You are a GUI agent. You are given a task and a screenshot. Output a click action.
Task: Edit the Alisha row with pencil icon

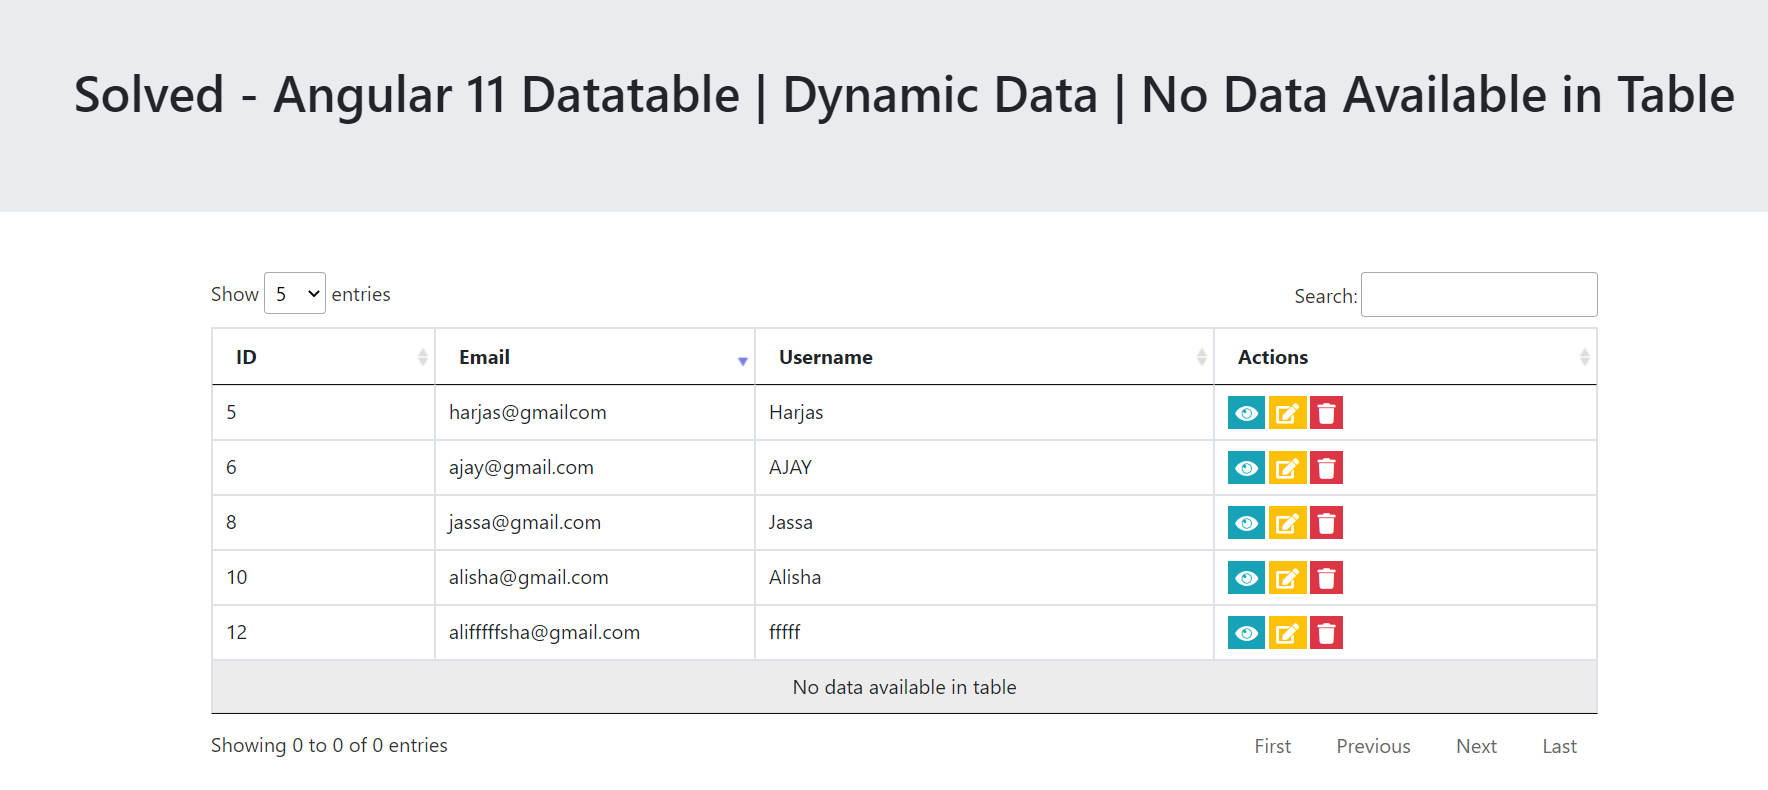click(x=1287, y=578)
